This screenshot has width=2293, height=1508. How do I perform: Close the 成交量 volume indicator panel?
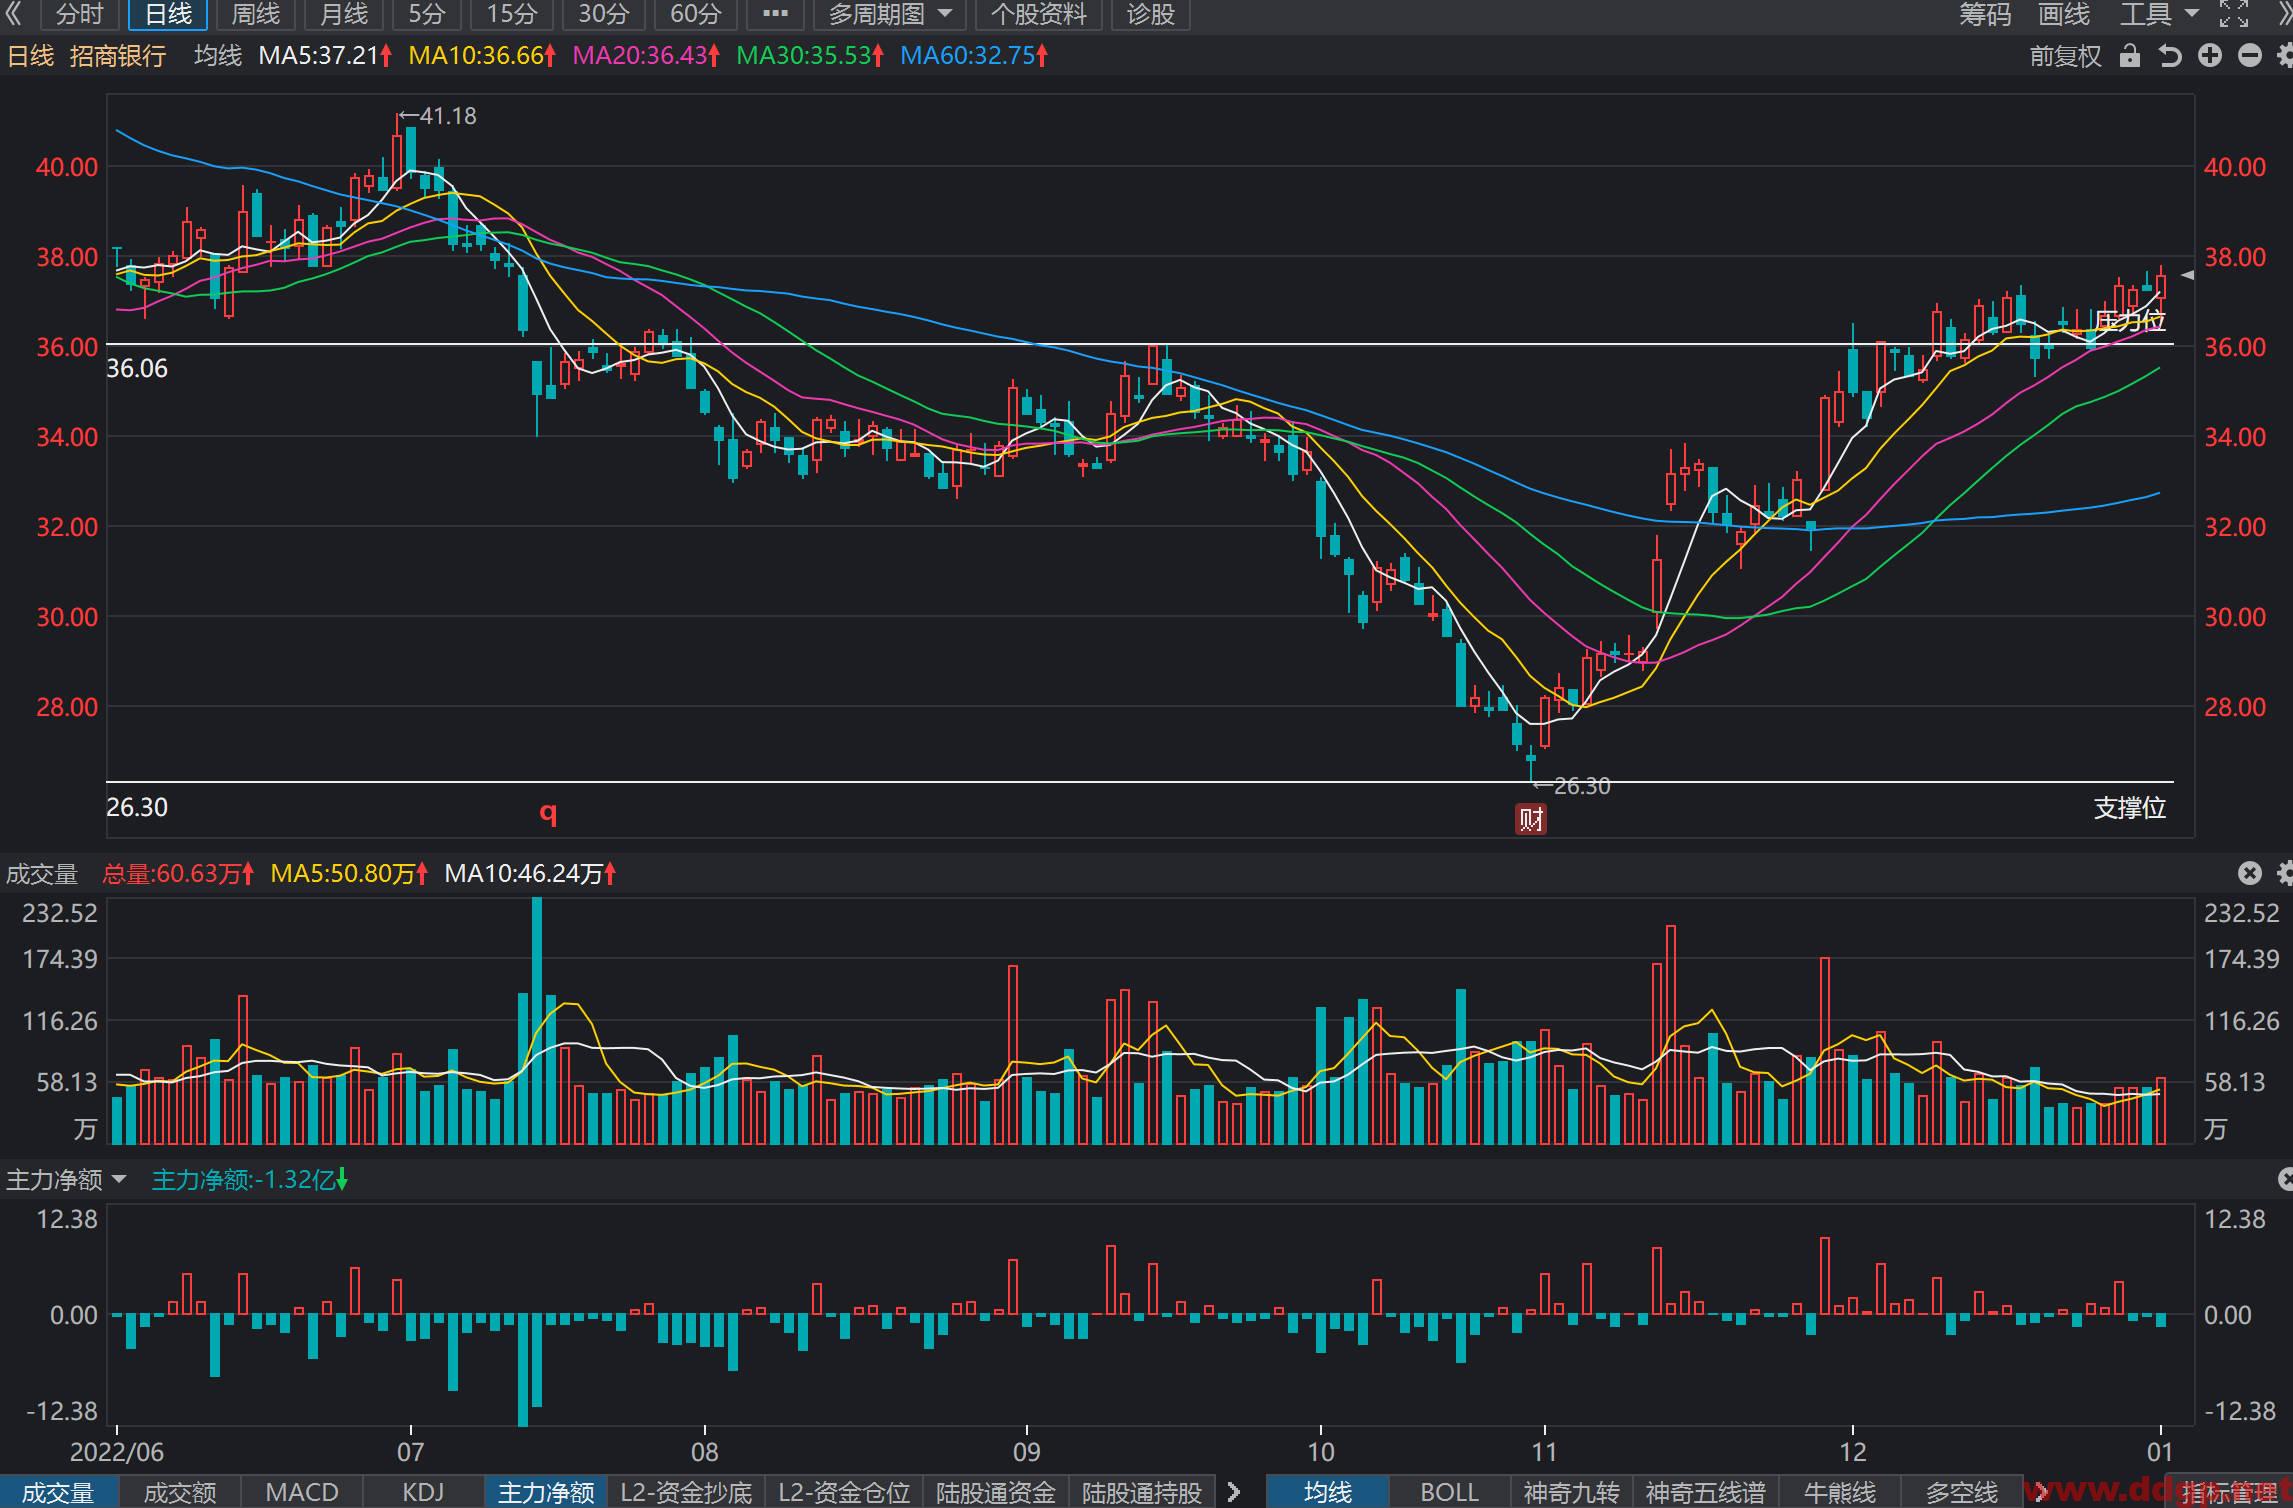(2250, 873)
